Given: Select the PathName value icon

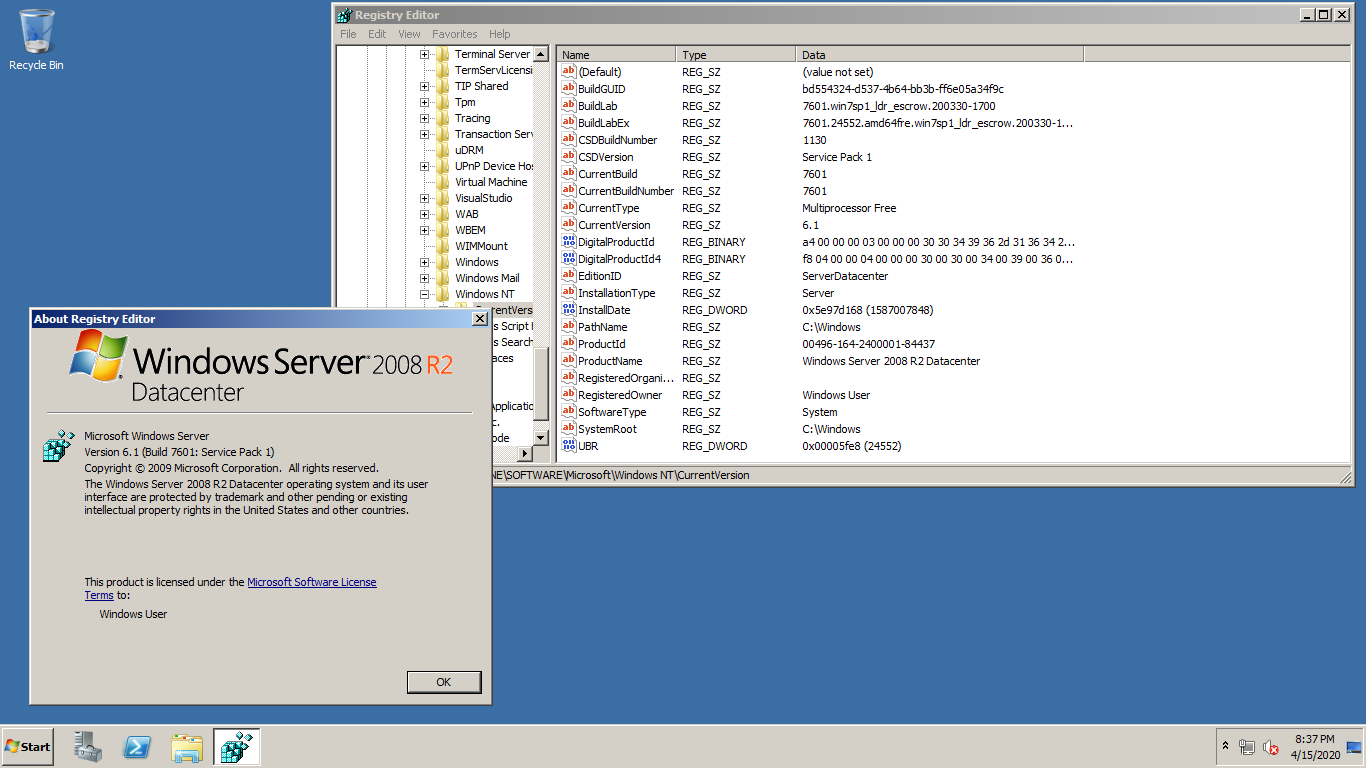Looking at the screenshot, I should [x=569, y=327].
